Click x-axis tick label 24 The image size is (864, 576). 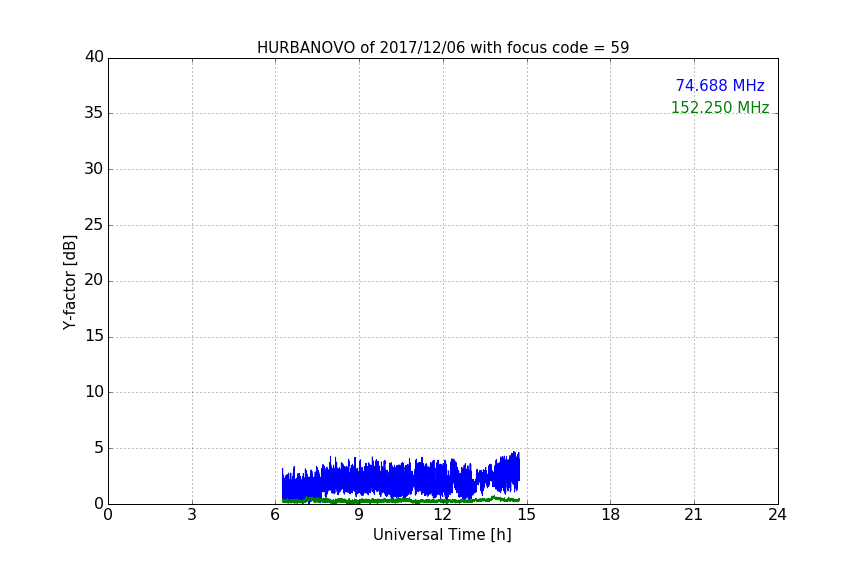point(777,515)
